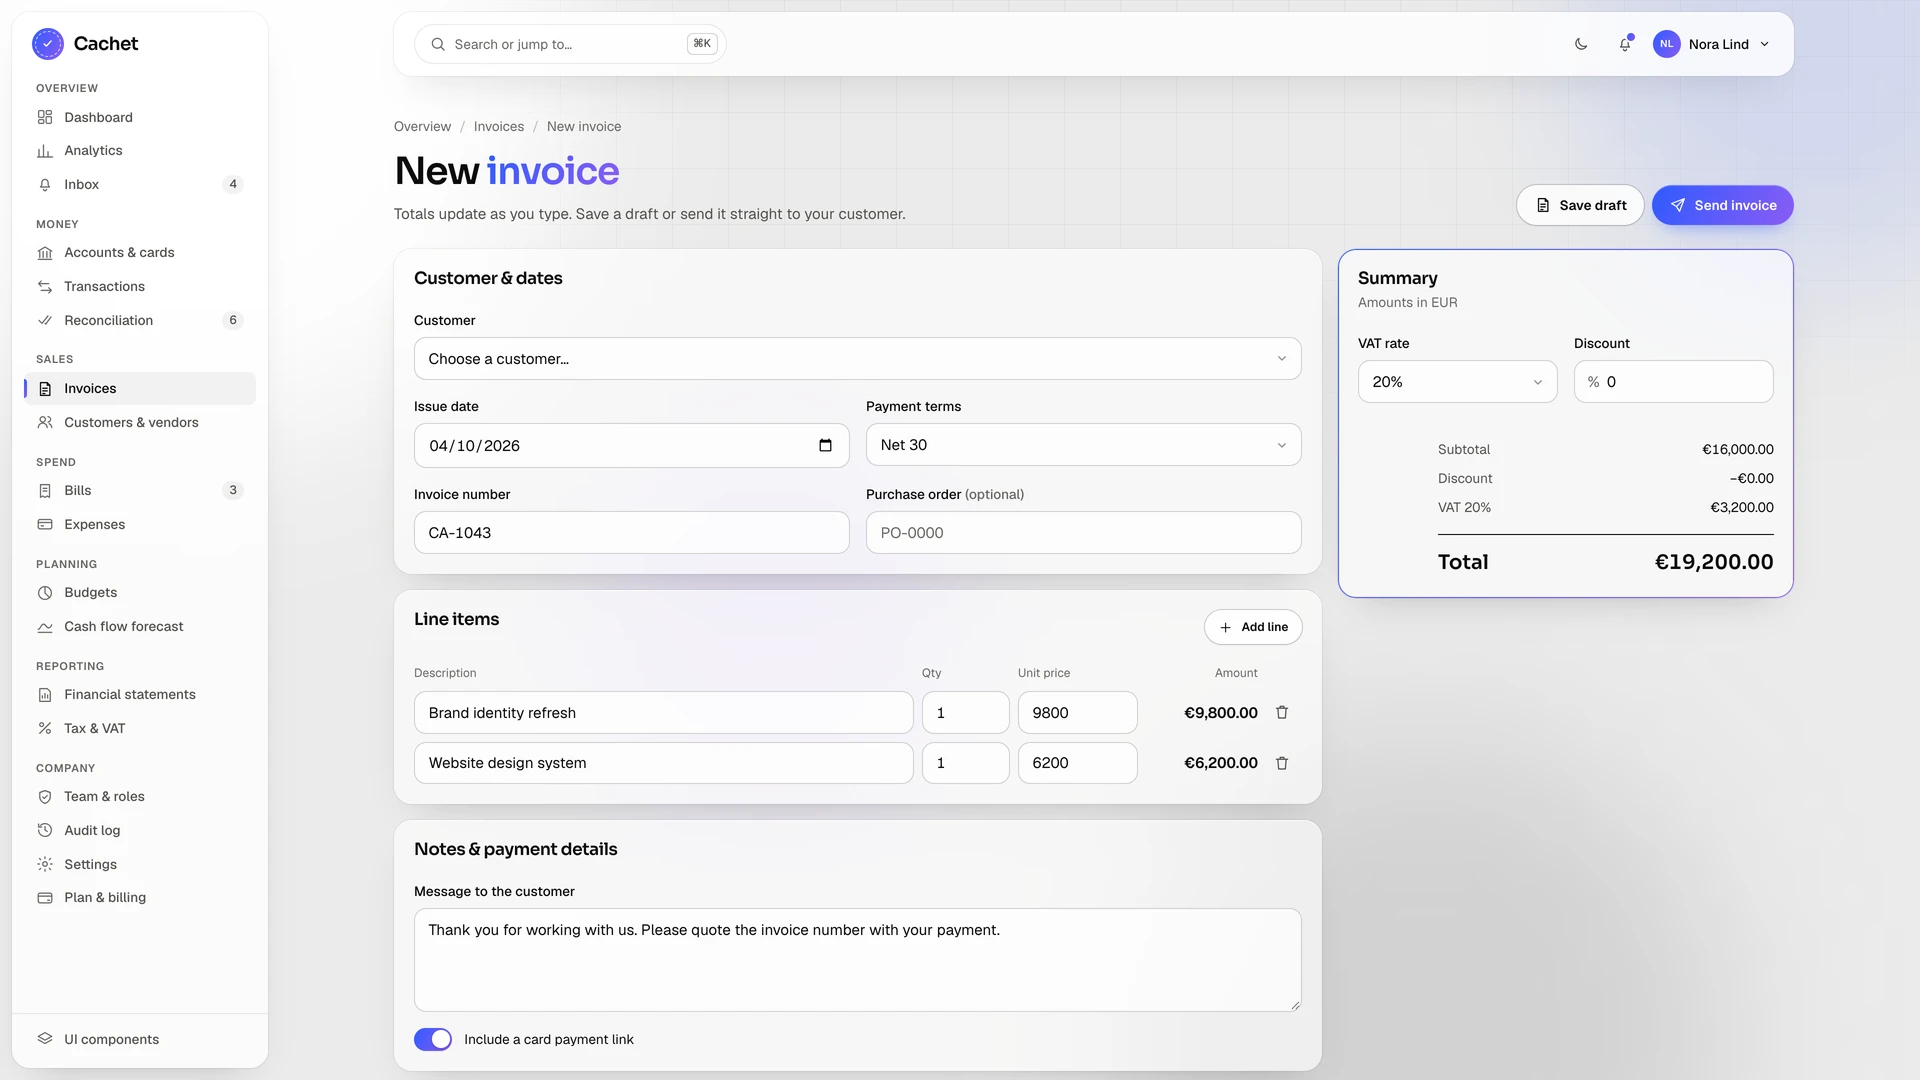Viewport: 1920px width, 1080px height.
Task: Click the Inbox bell icon
Action: coord(45,185)
